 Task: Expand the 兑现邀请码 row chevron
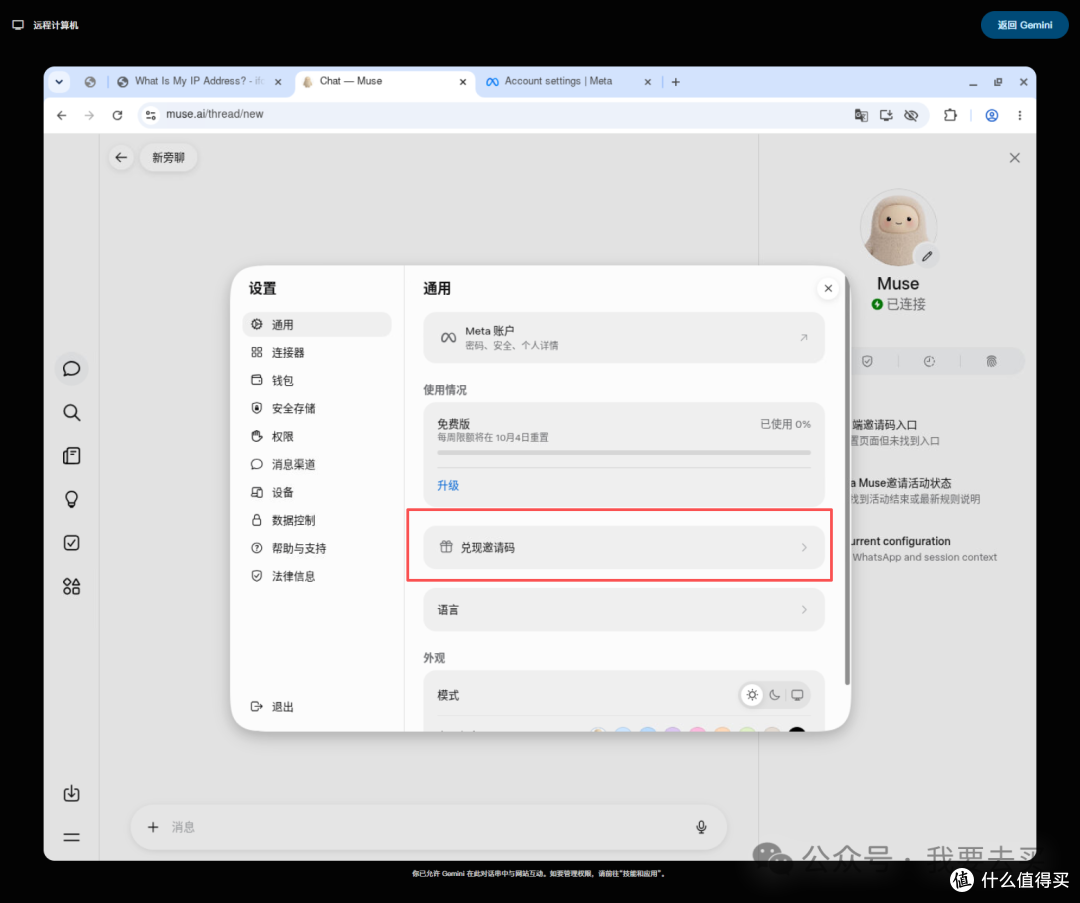tap(804, 548)
